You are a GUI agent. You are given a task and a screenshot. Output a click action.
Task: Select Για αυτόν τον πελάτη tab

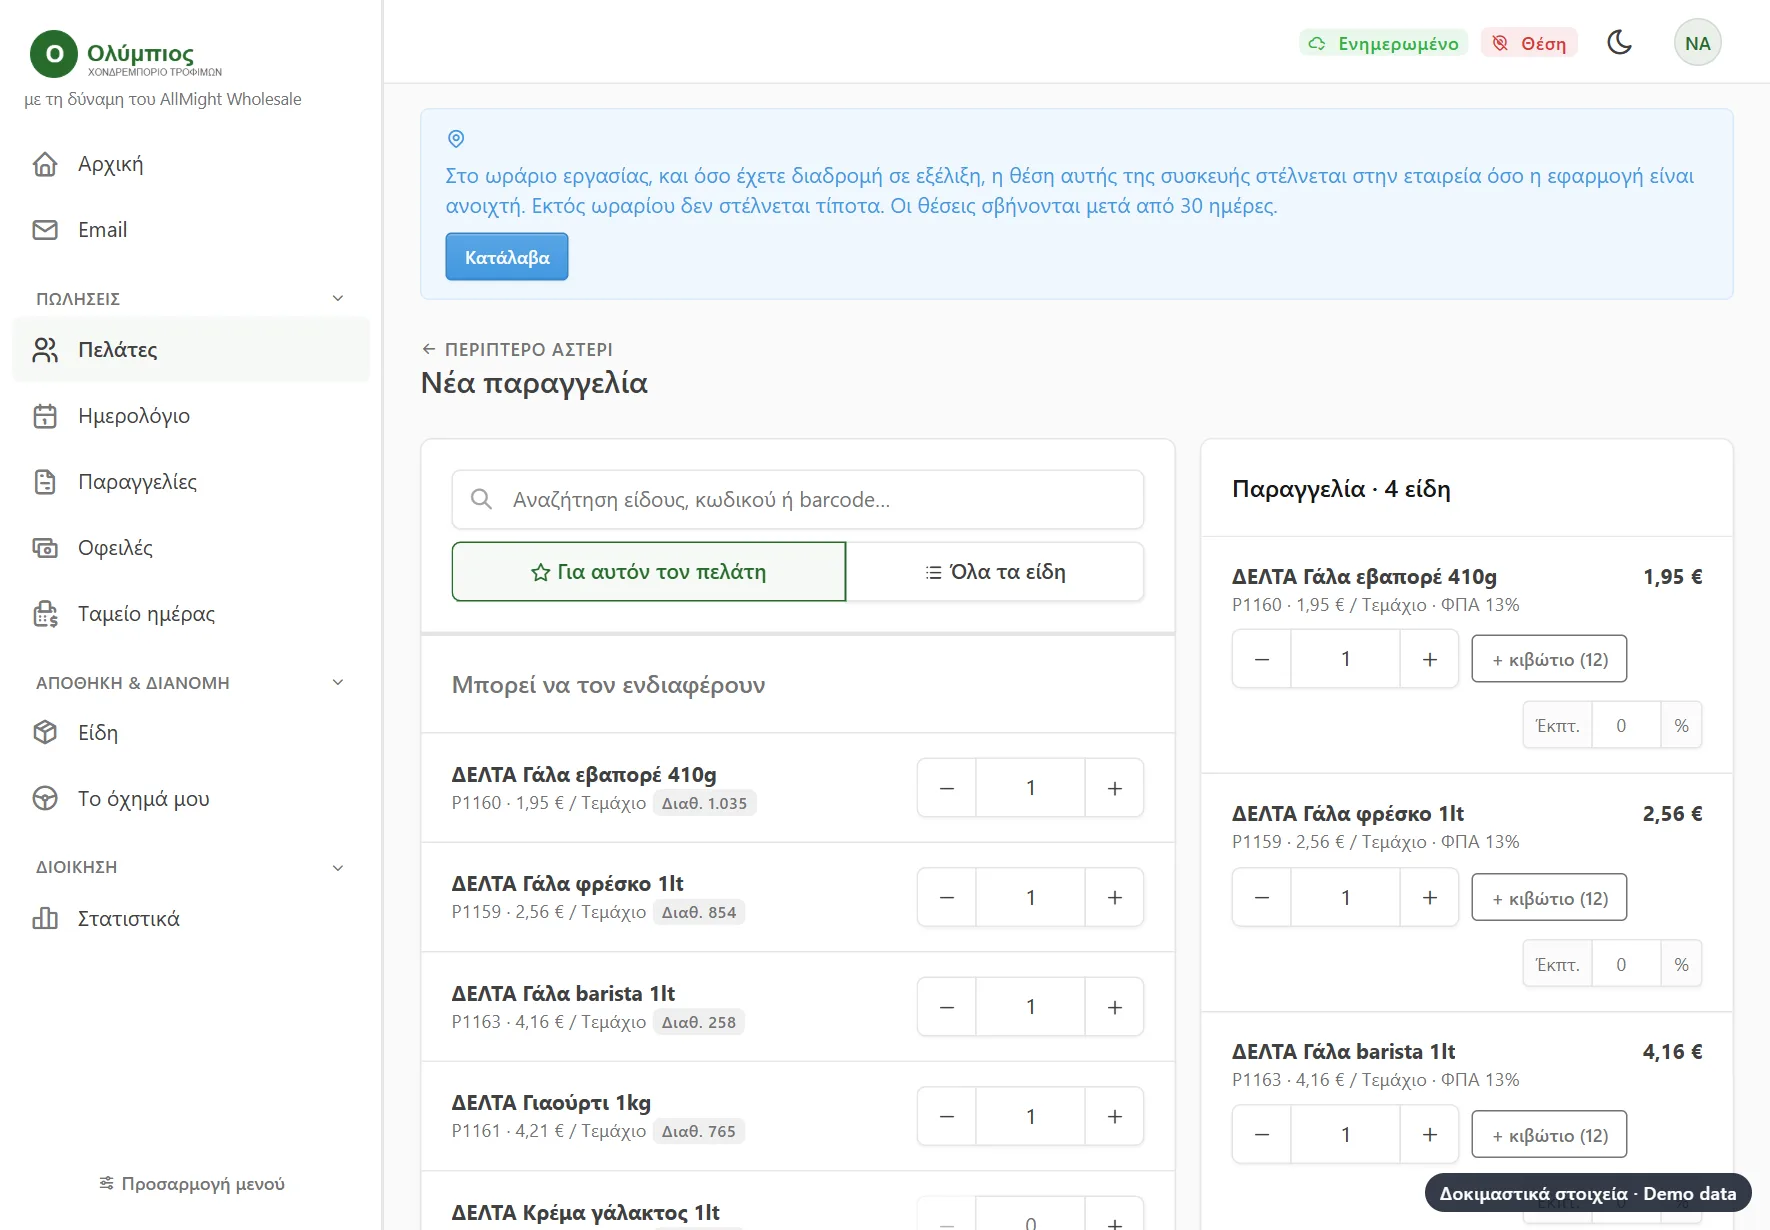[649, 572]
